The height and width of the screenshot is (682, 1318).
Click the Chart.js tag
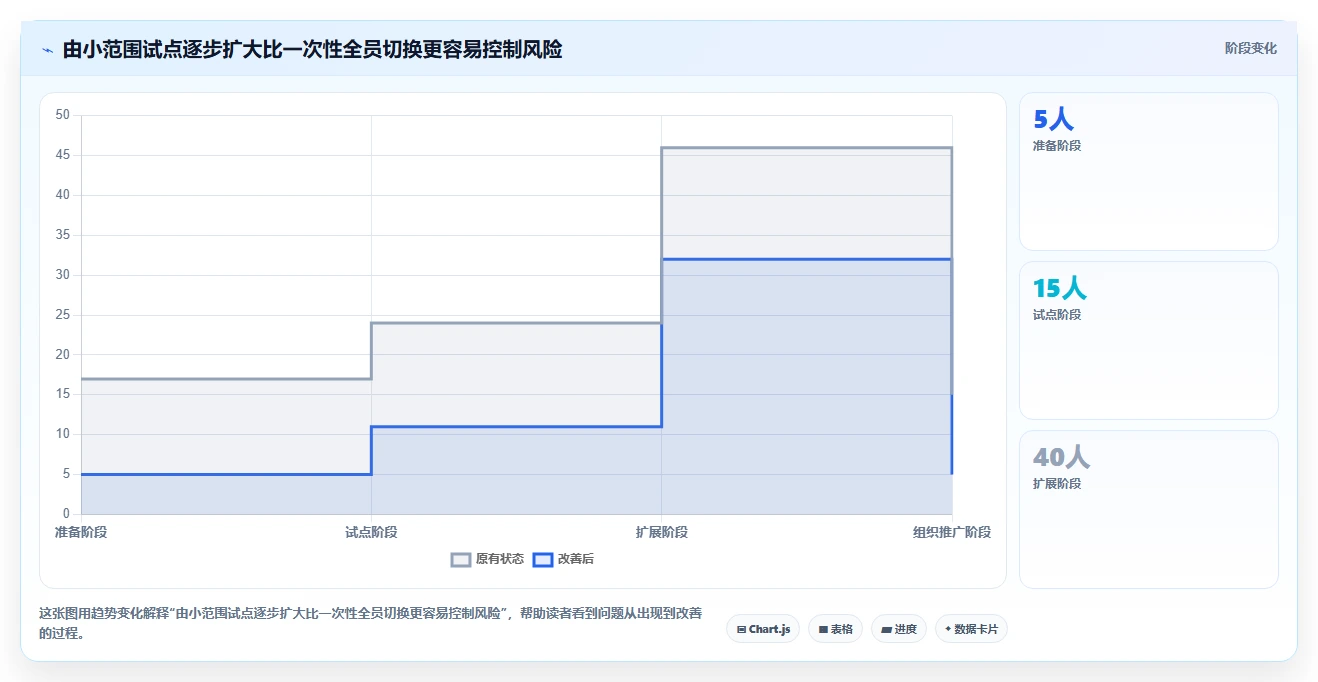pos(763,629)
